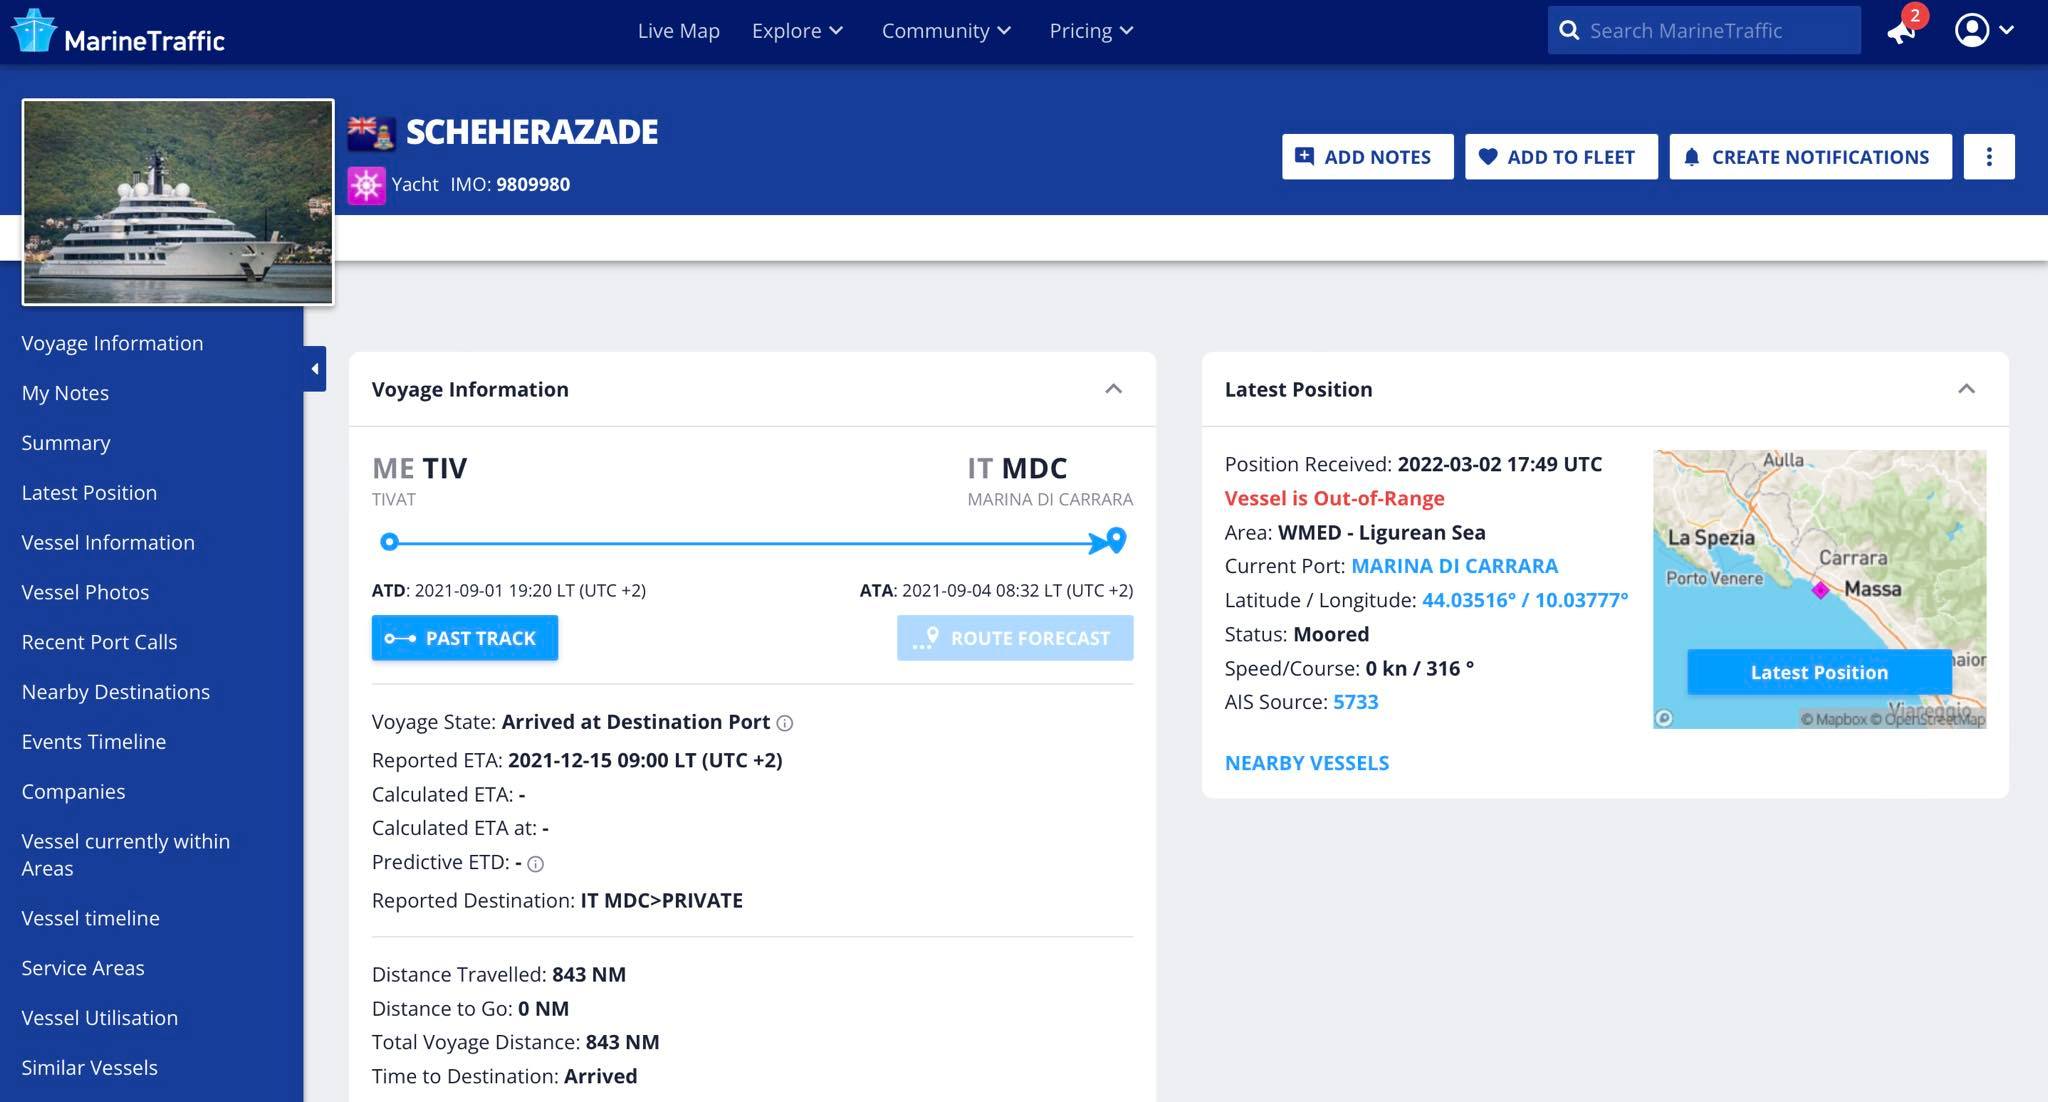
Task: Expand the Explore dropdown menu
Action: coord(797,31)
